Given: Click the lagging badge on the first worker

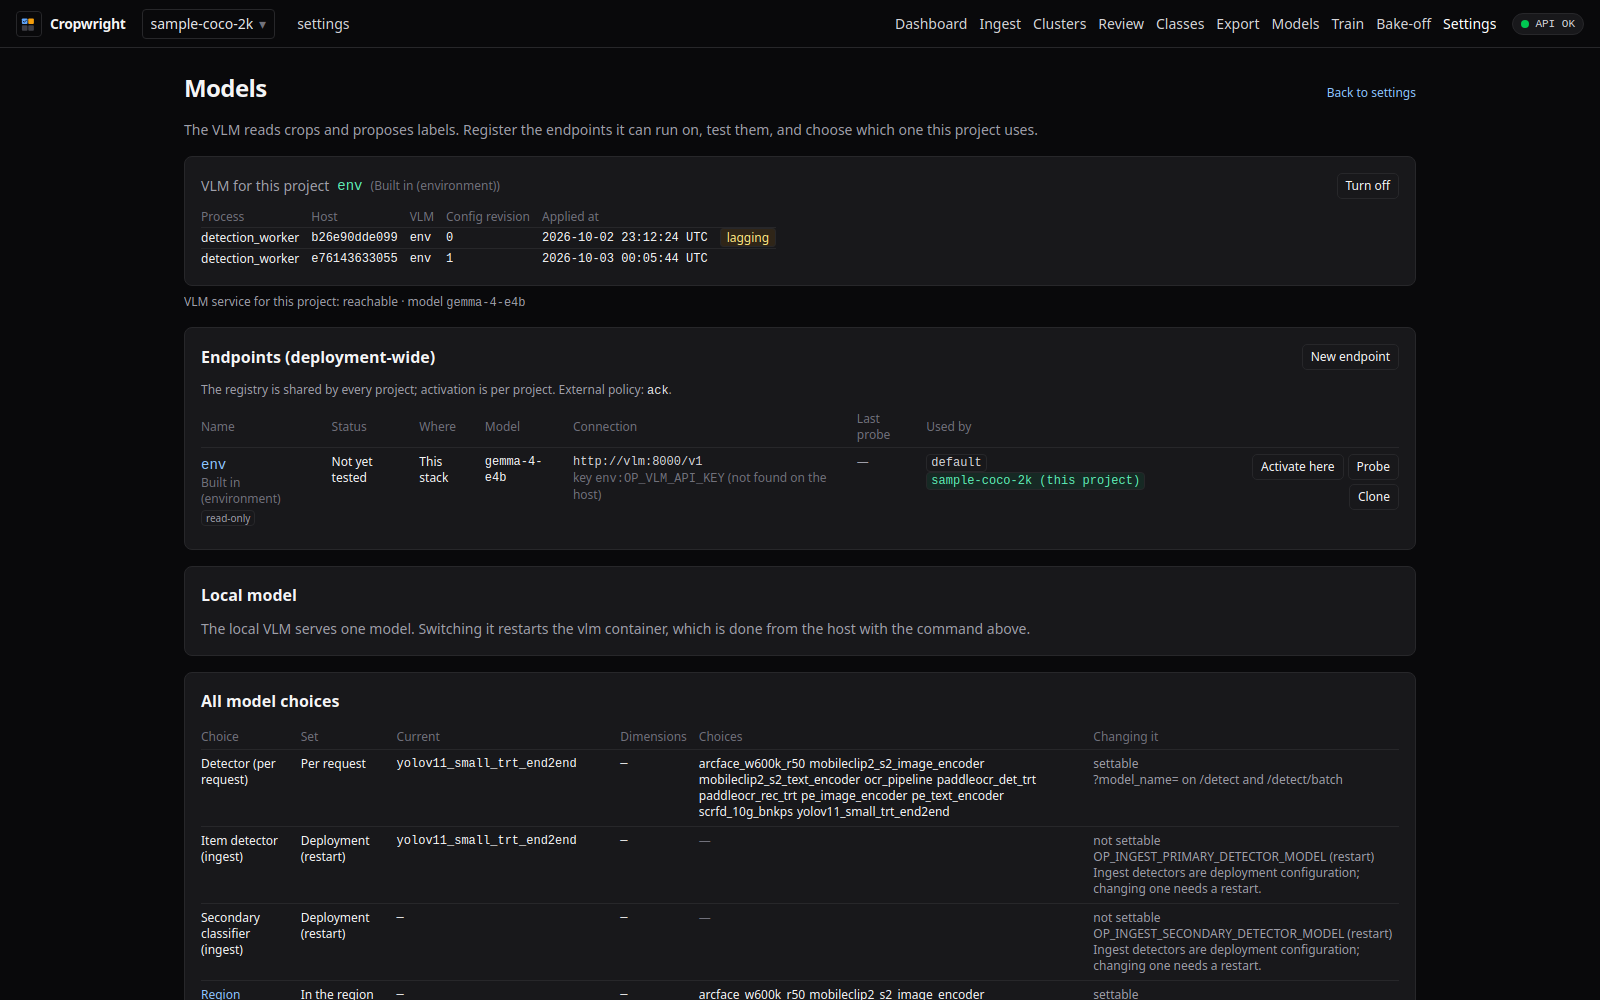Looking at the screenshot, I should click(x=747, y=238).
